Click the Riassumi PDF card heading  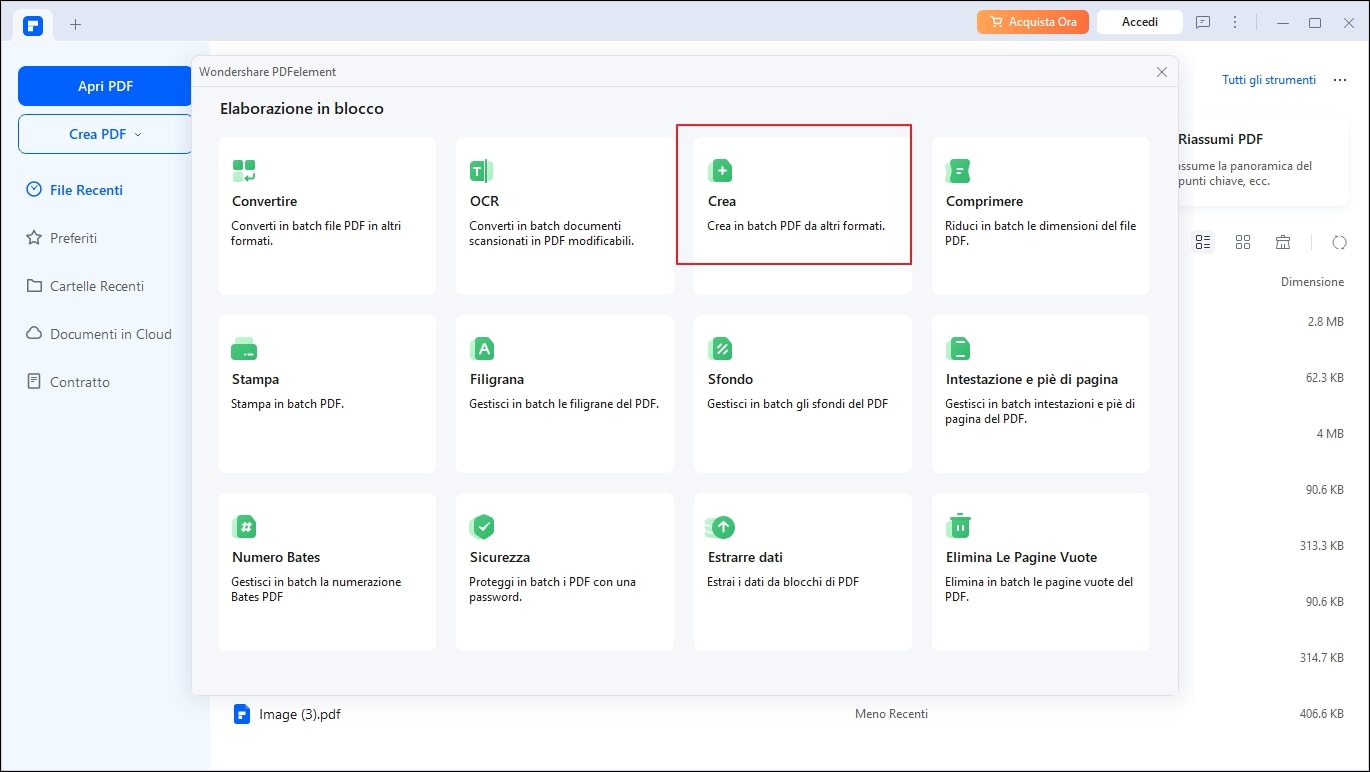coord(1220,140)
